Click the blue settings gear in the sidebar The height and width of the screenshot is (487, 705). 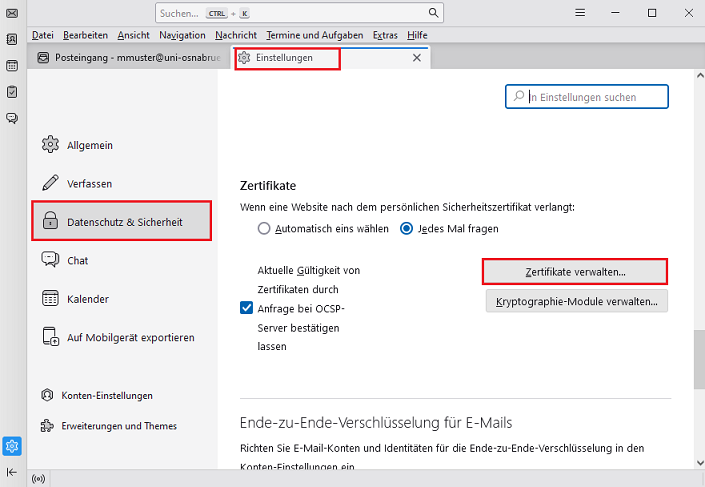click(x=12, y=446)
